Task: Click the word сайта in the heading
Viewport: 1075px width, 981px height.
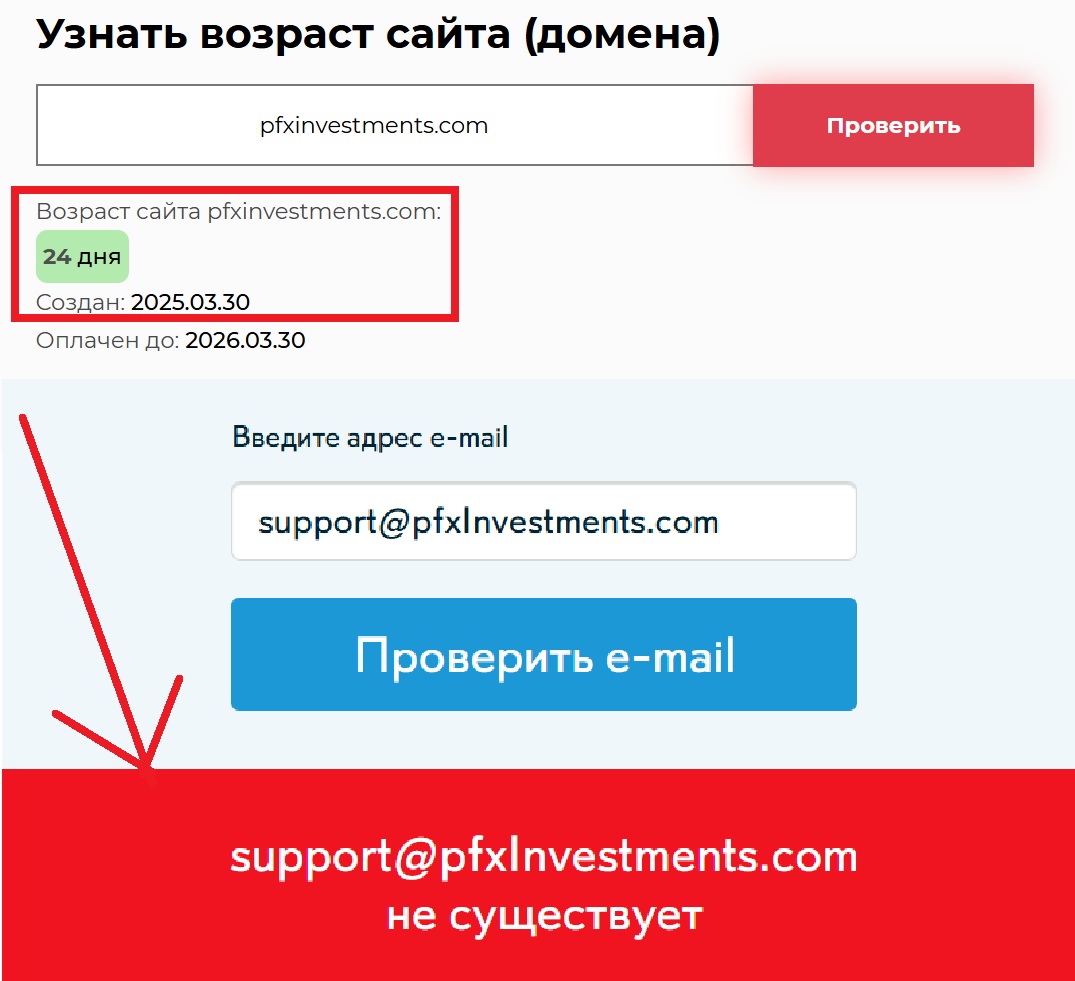Action: [x=448, y=34]
